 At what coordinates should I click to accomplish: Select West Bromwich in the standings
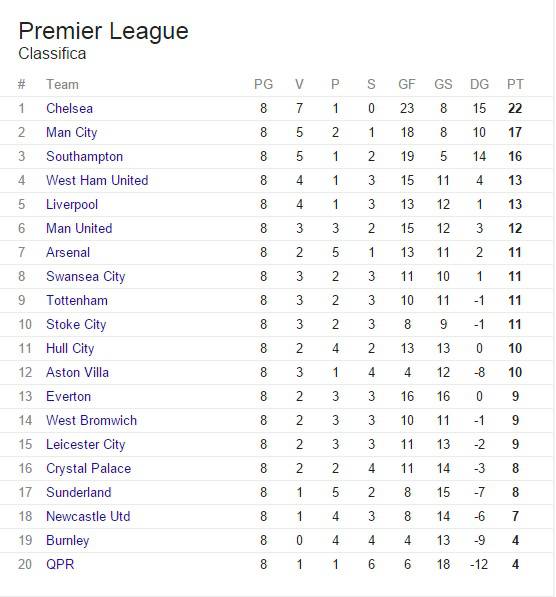91,420
